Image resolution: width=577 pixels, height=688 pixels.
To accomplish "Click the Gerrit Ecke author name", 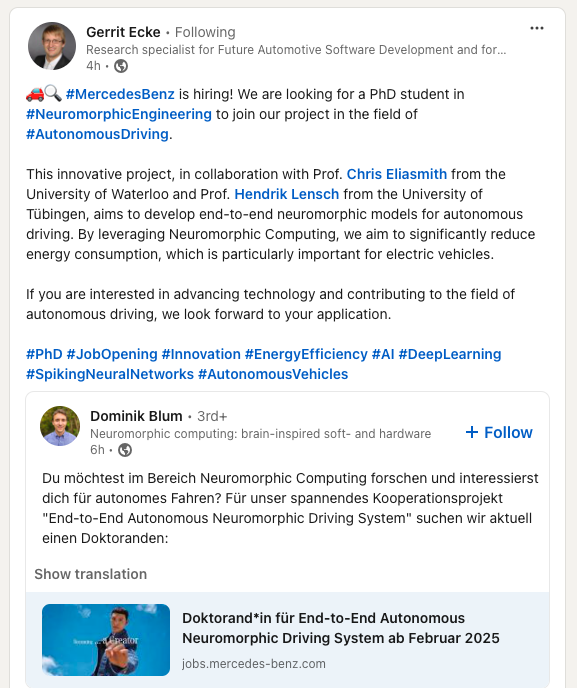I will (123, 32).
